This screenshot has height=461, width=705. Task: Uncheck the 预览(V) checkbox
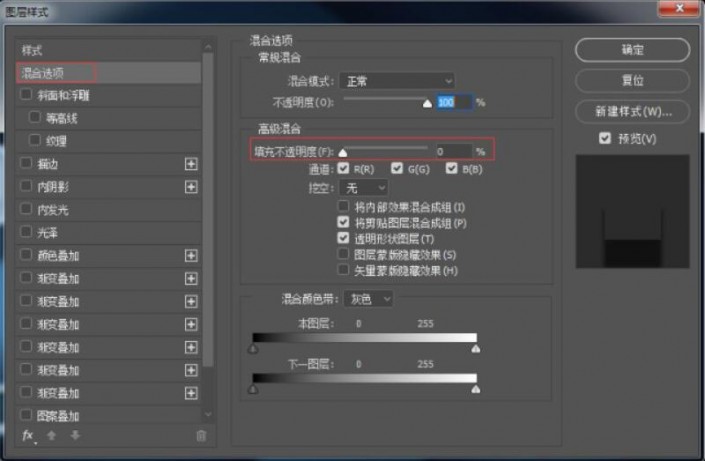605,138
